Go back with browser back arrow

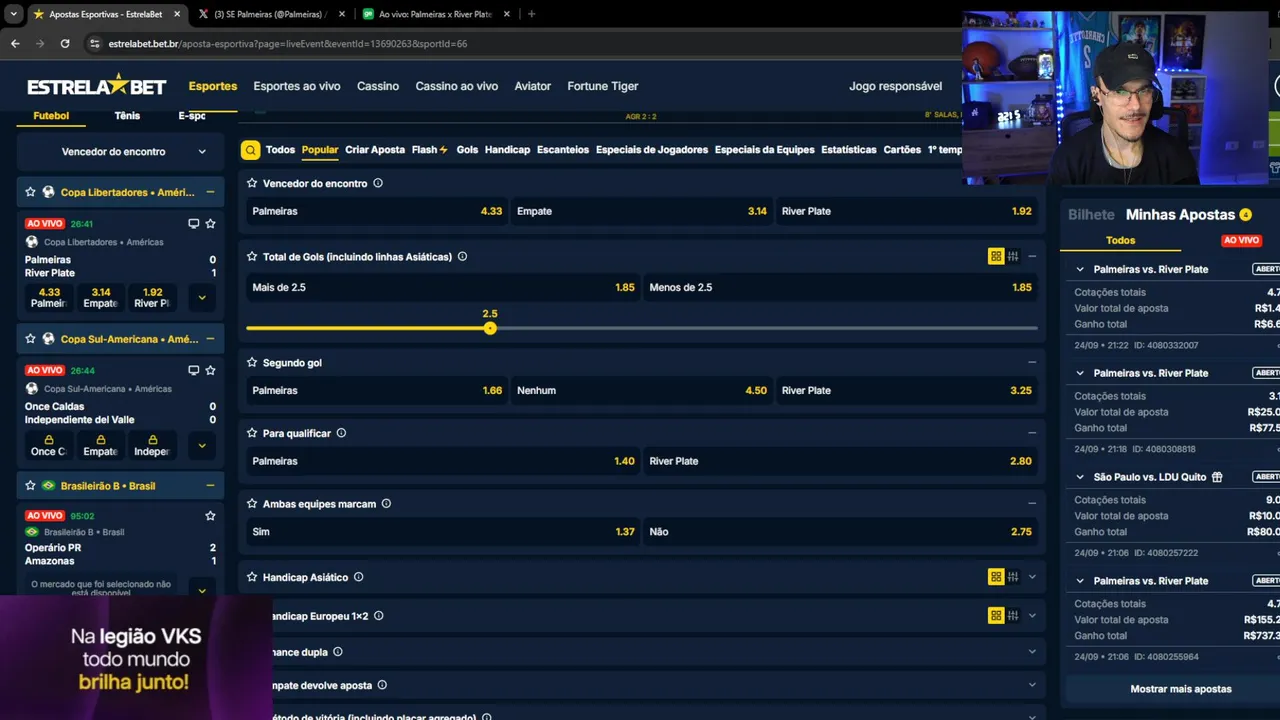tap(15, 44)
